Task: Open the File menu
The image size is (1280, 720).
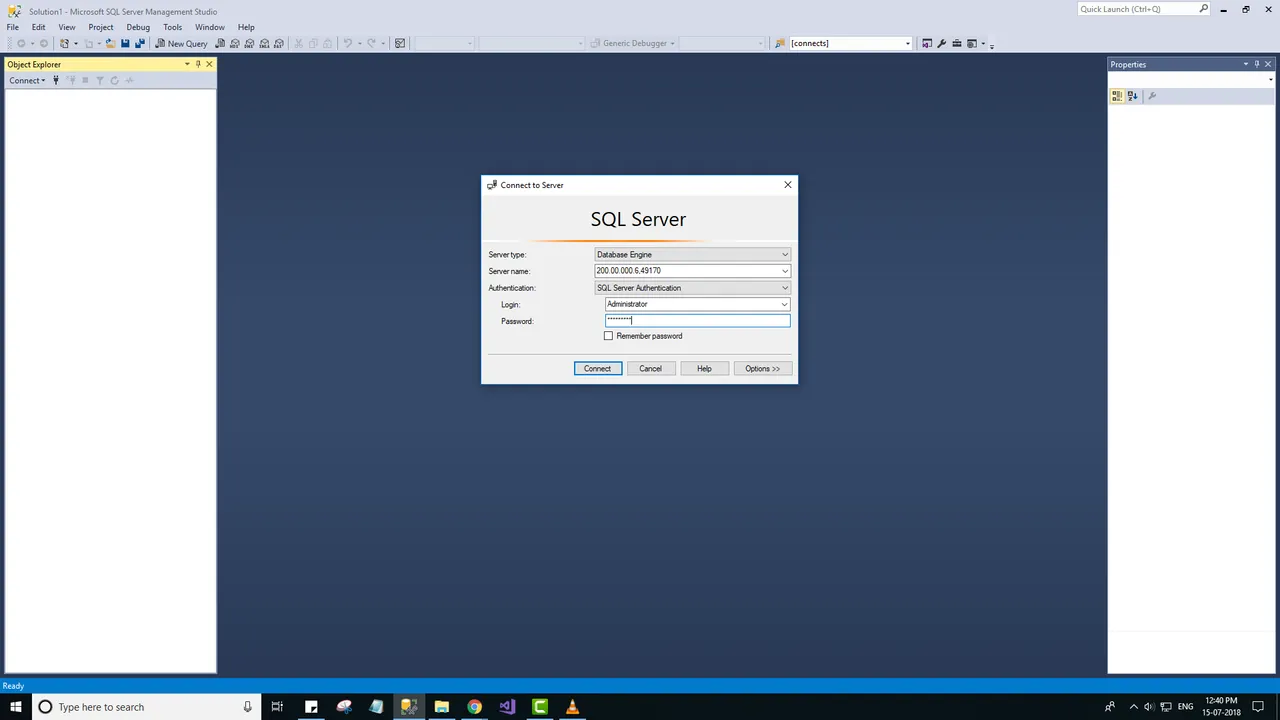Action: click(x=13, y=27)
